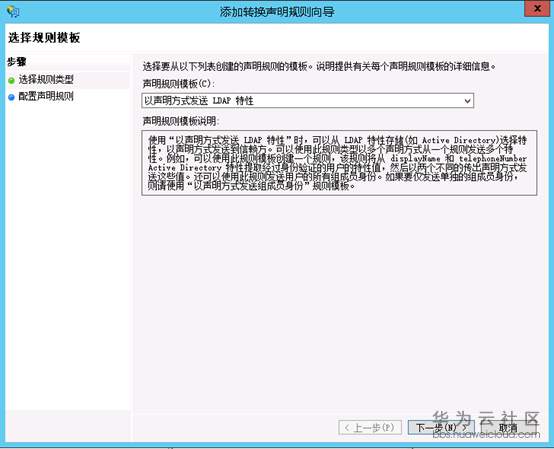Click the 选择规则模板 heading
Image resolution: width=554 pixels, height=449 pixels.
pyautogui.click(x=44, y=37)
